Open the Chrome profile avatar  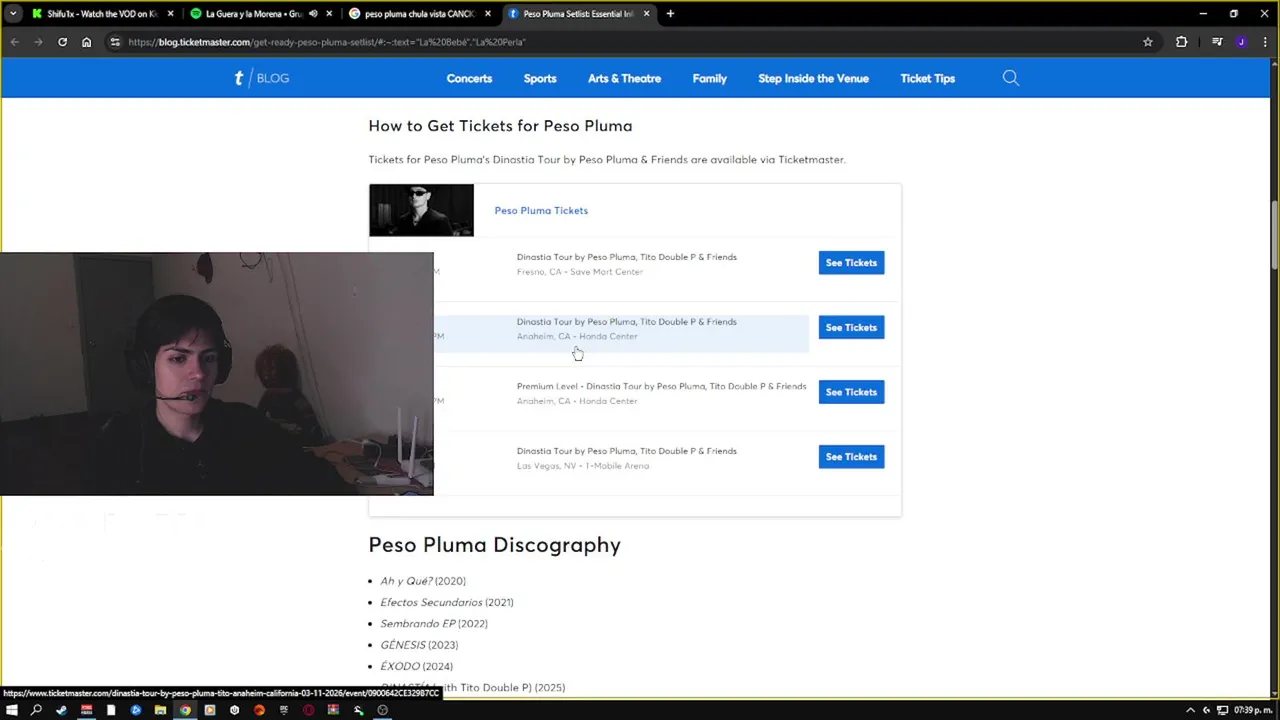point(1241,42)
